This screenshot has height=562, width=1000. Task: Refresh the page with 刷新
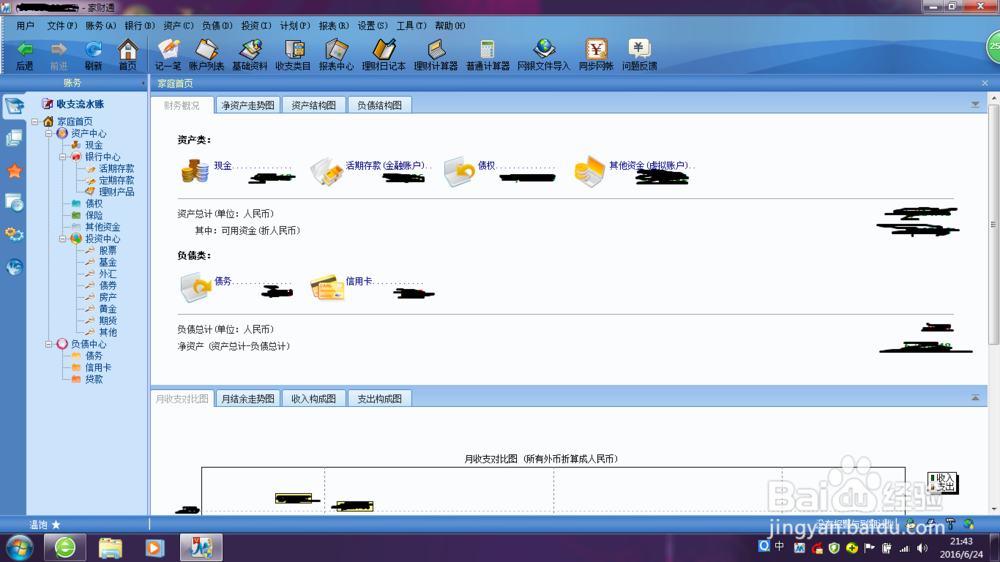click(x=93, y=55)
